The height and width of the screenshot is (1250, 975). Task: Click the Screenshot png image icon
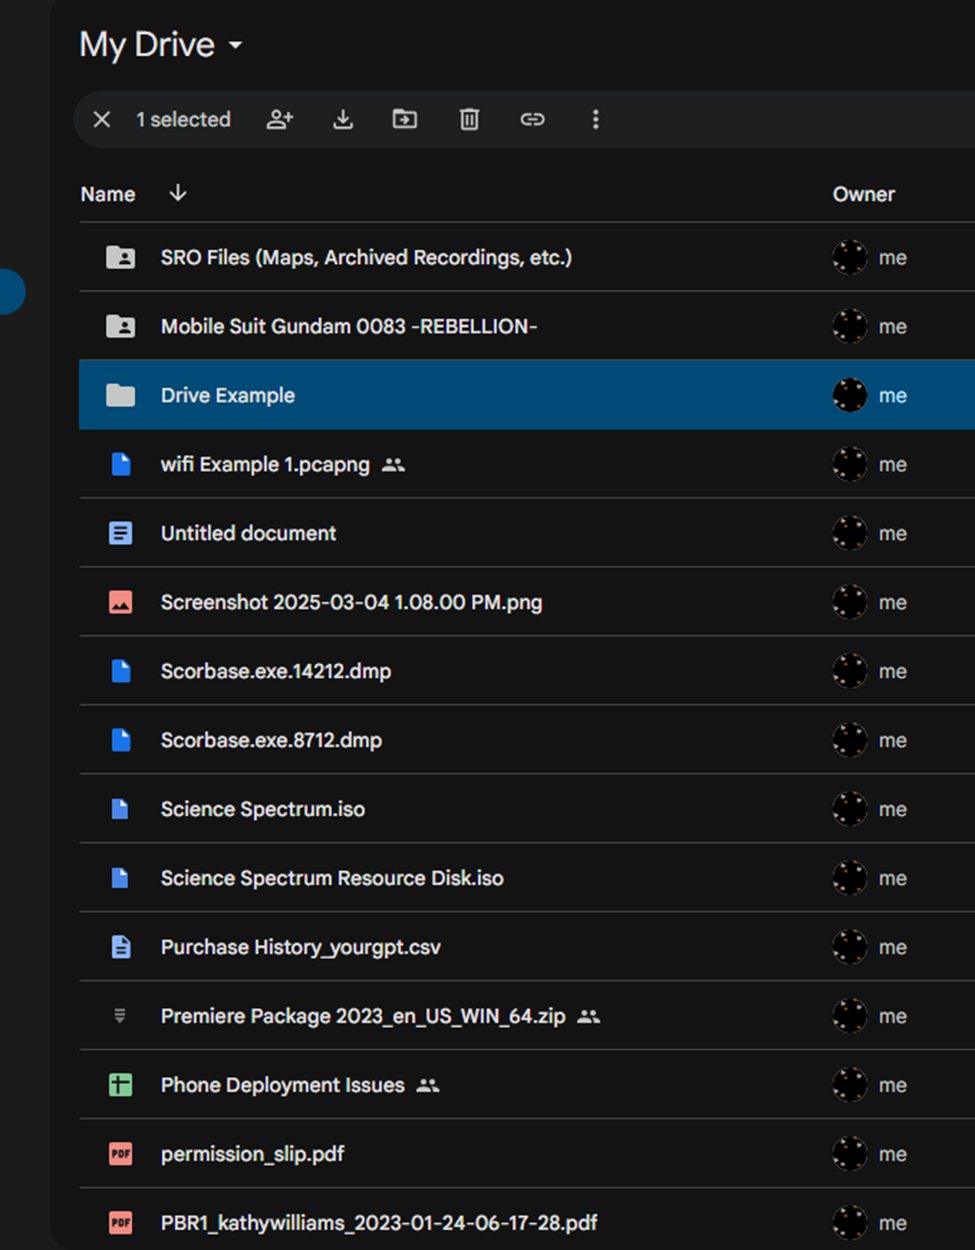point(121,602)
